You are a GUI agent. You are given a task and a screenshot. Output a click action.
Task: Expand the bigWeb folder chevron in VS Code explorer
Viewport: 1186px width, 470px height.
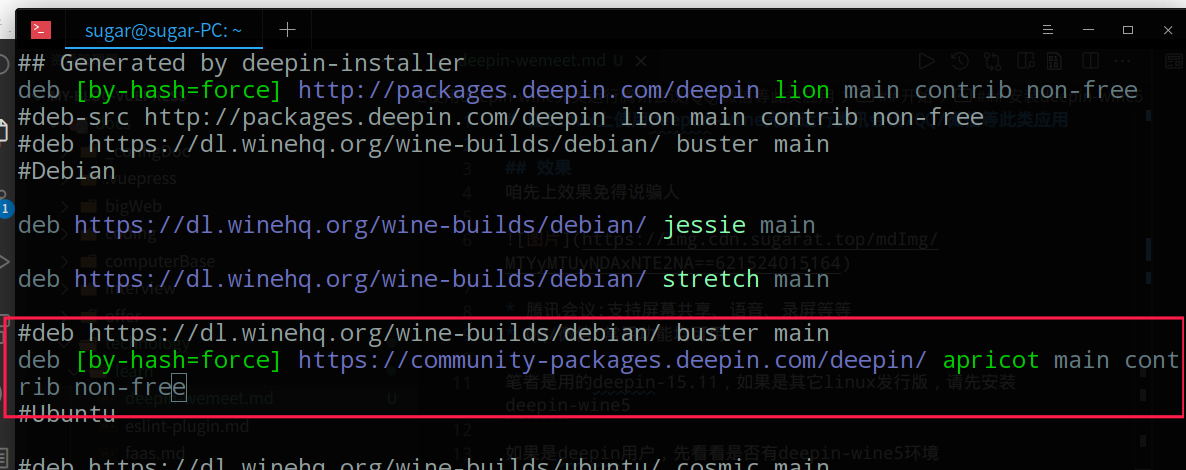click(65, 206)
